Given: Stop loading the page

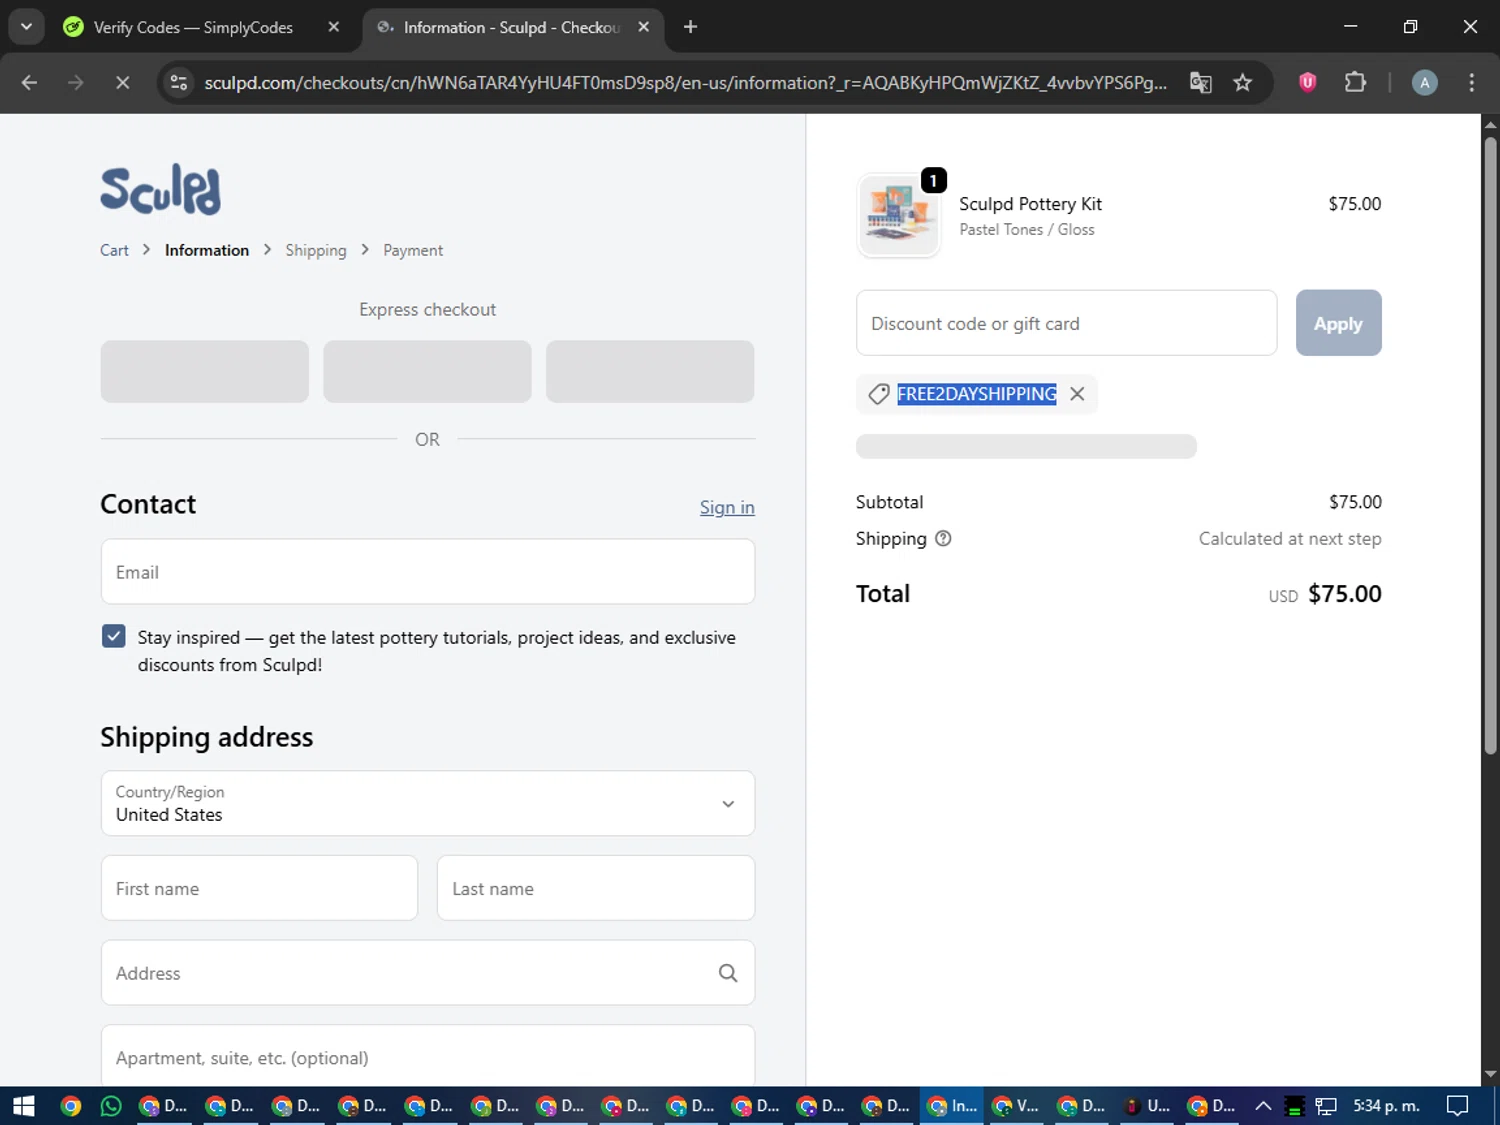Looking at the screenshot, I should tap(123, 83).
